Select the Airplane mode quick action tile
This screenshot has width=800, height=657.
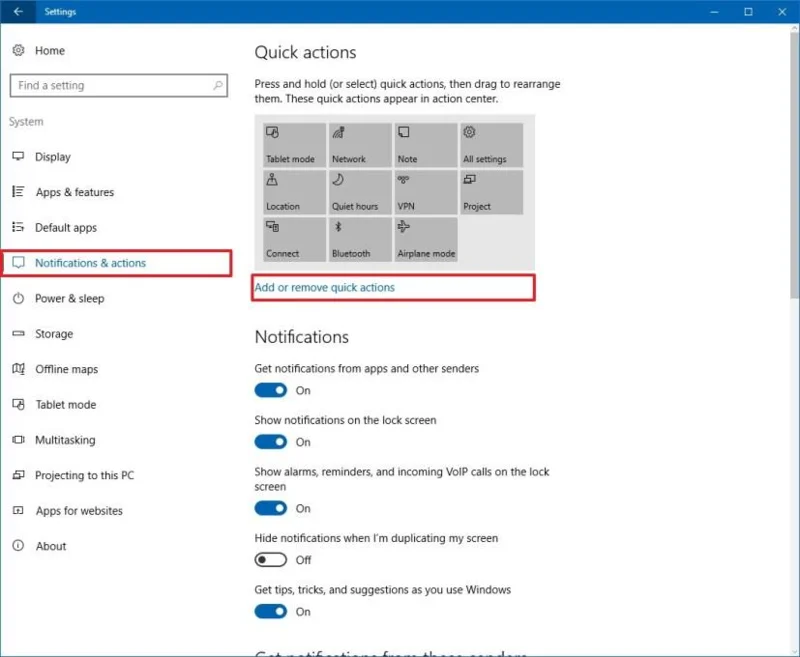point(426,240)
